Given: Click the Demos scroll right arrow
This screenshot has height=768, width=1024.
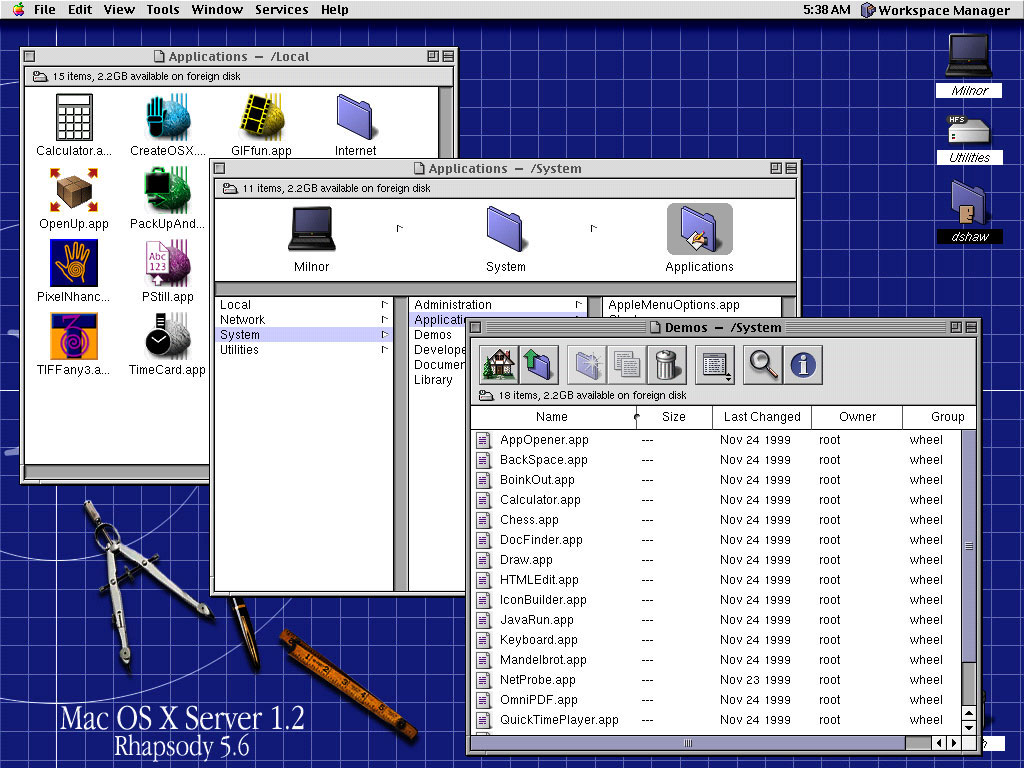Looking at the screenshot, I should pyautogui.click(x=954, y=743).
